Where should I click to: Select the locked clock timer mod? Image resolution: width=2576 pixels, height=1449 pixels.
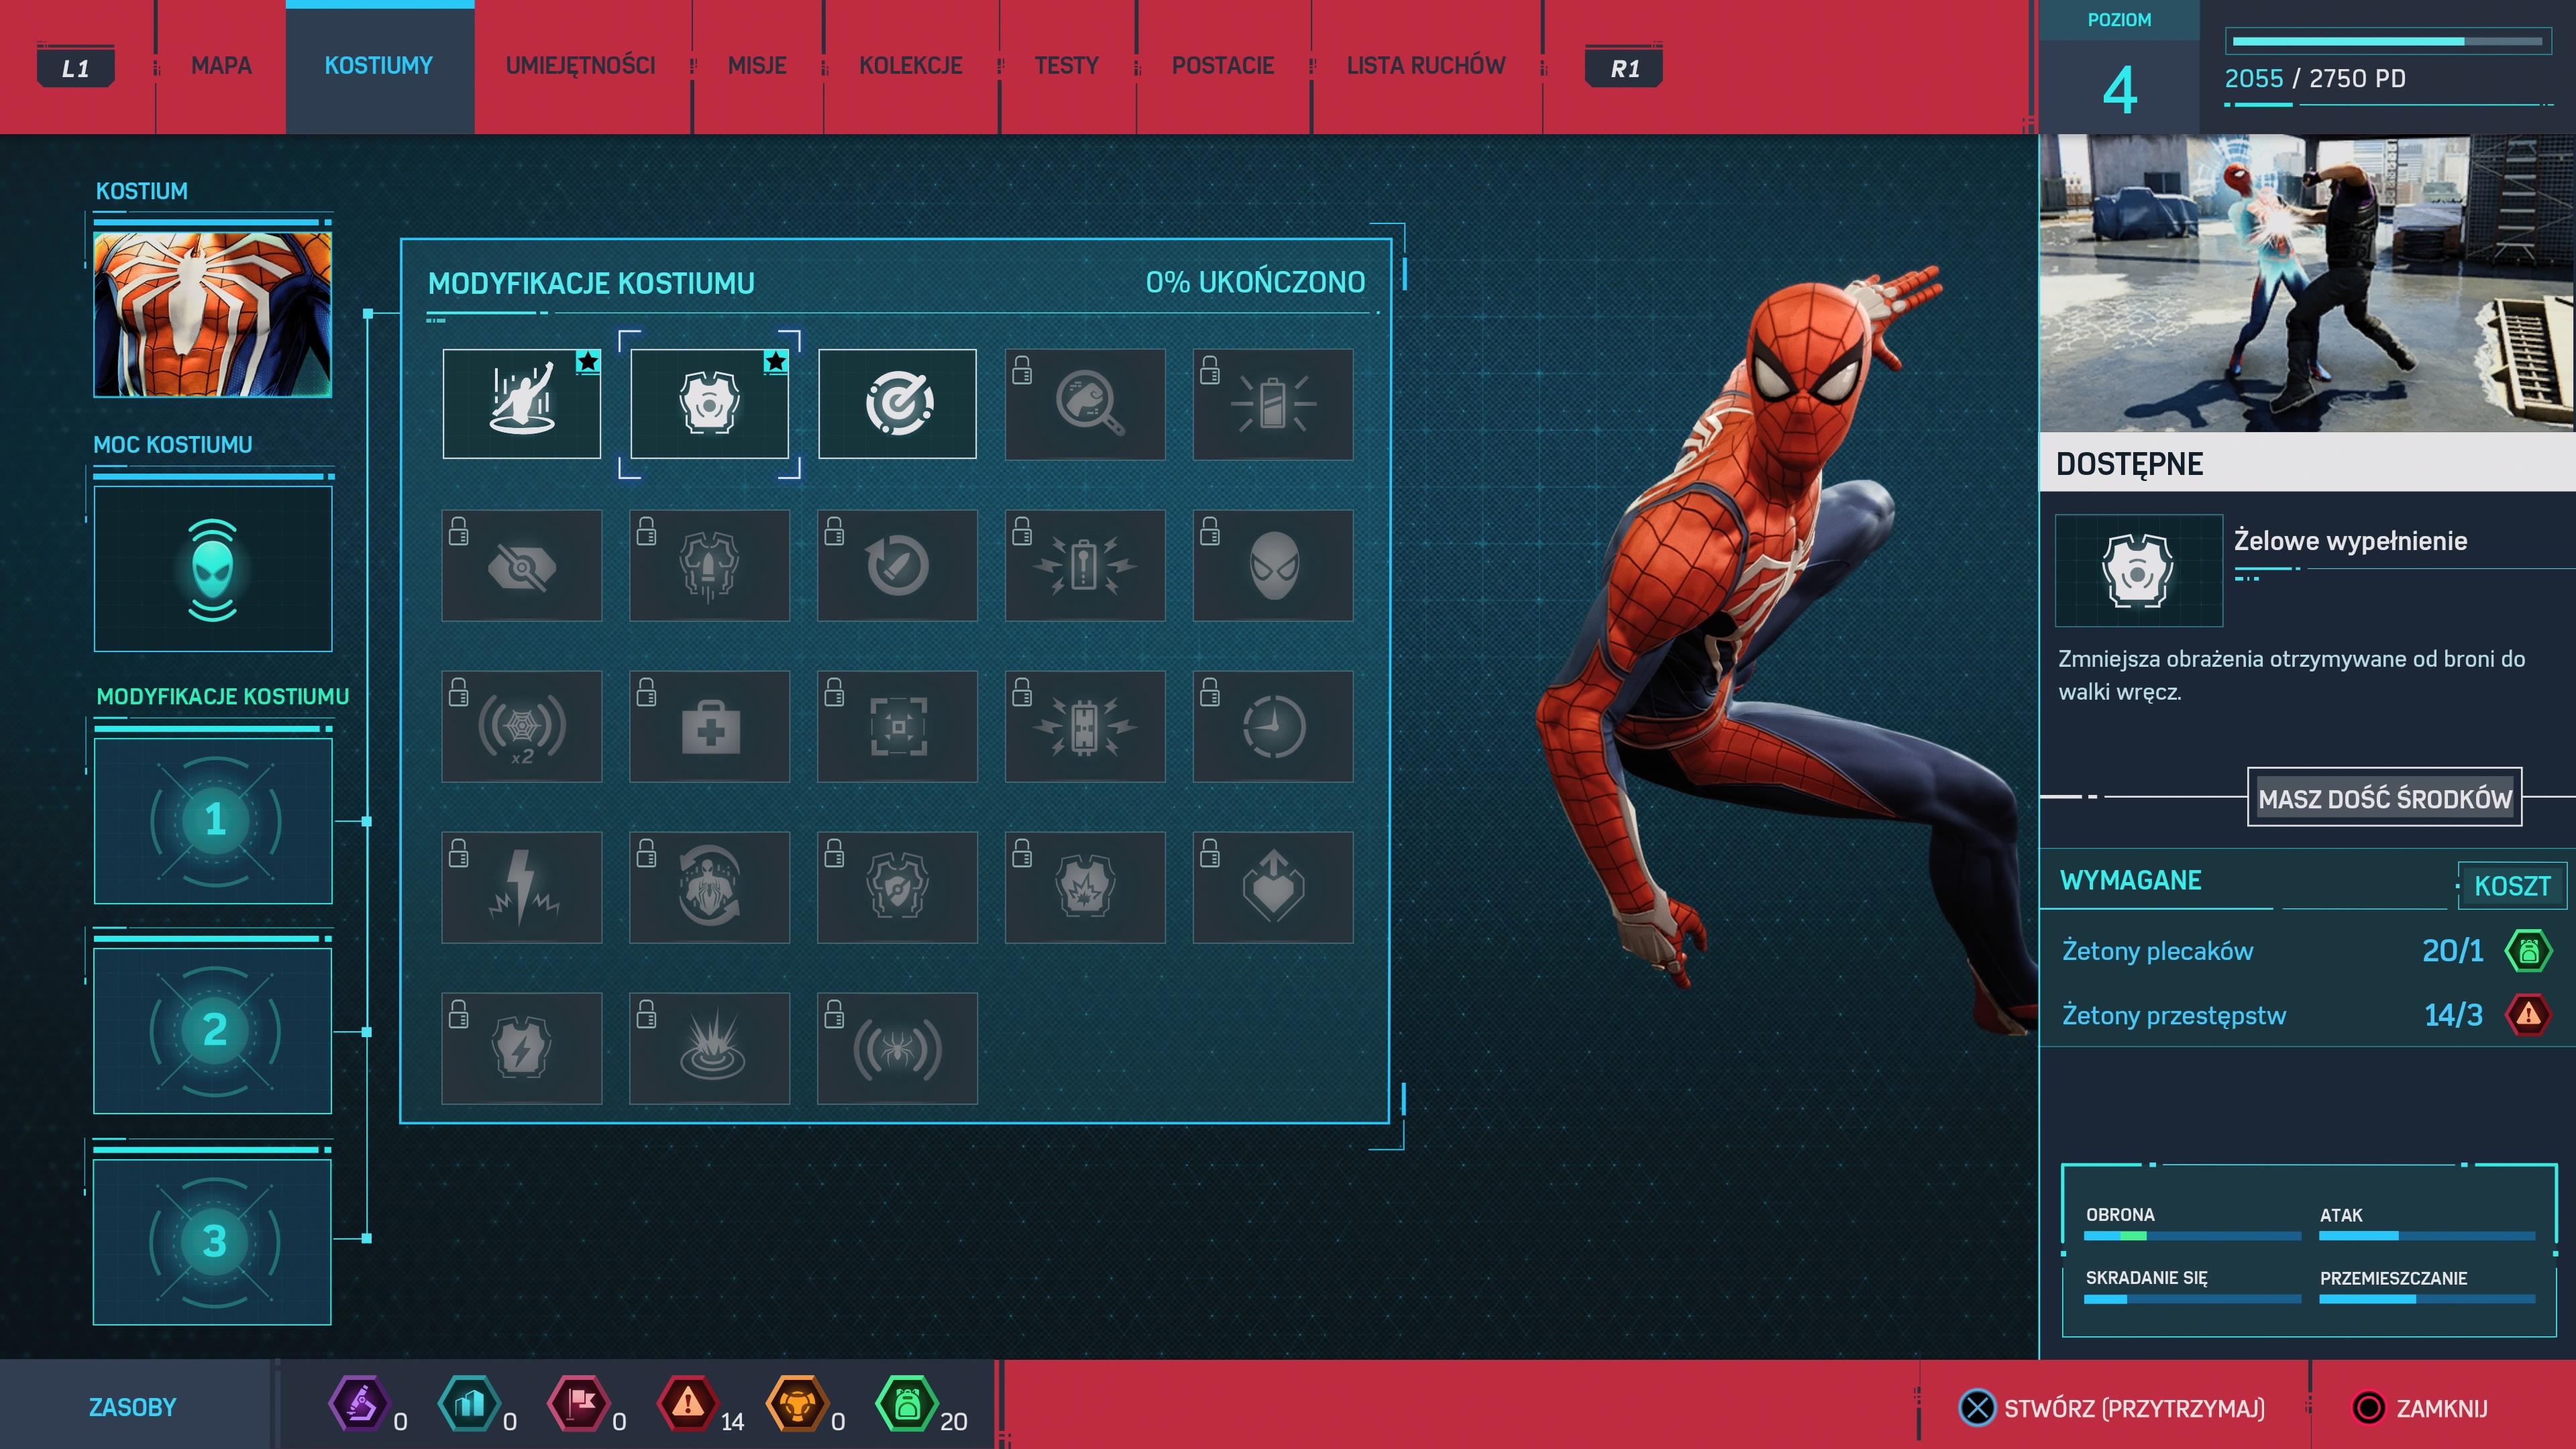[x=1272, y=727]
